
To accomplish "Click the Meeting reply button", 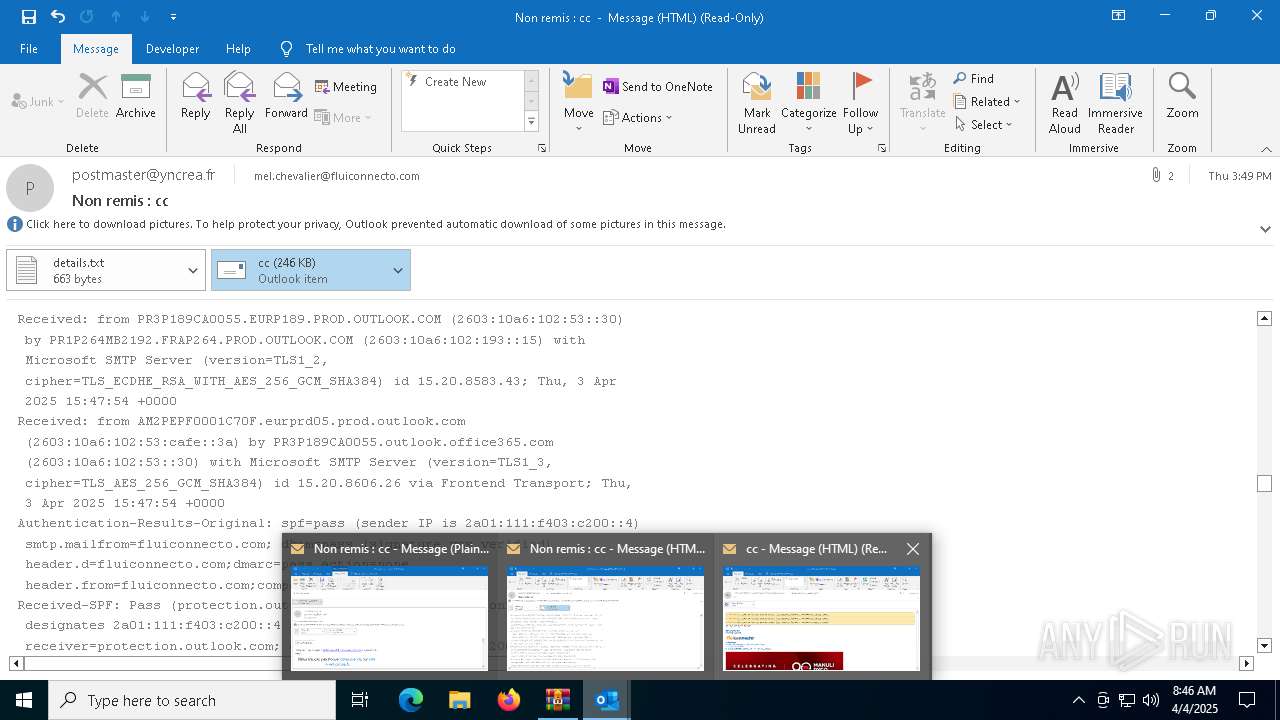I will coord(346,87).
